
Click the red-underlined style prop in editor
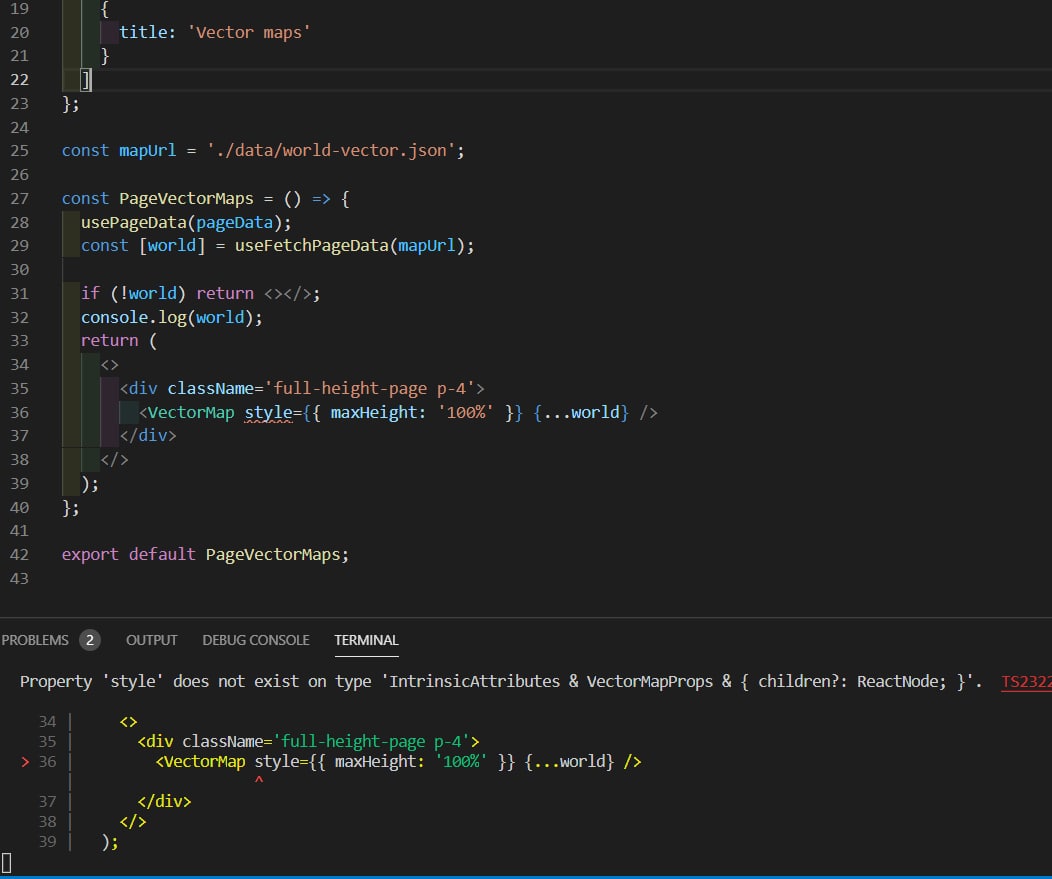click(267, 412)
